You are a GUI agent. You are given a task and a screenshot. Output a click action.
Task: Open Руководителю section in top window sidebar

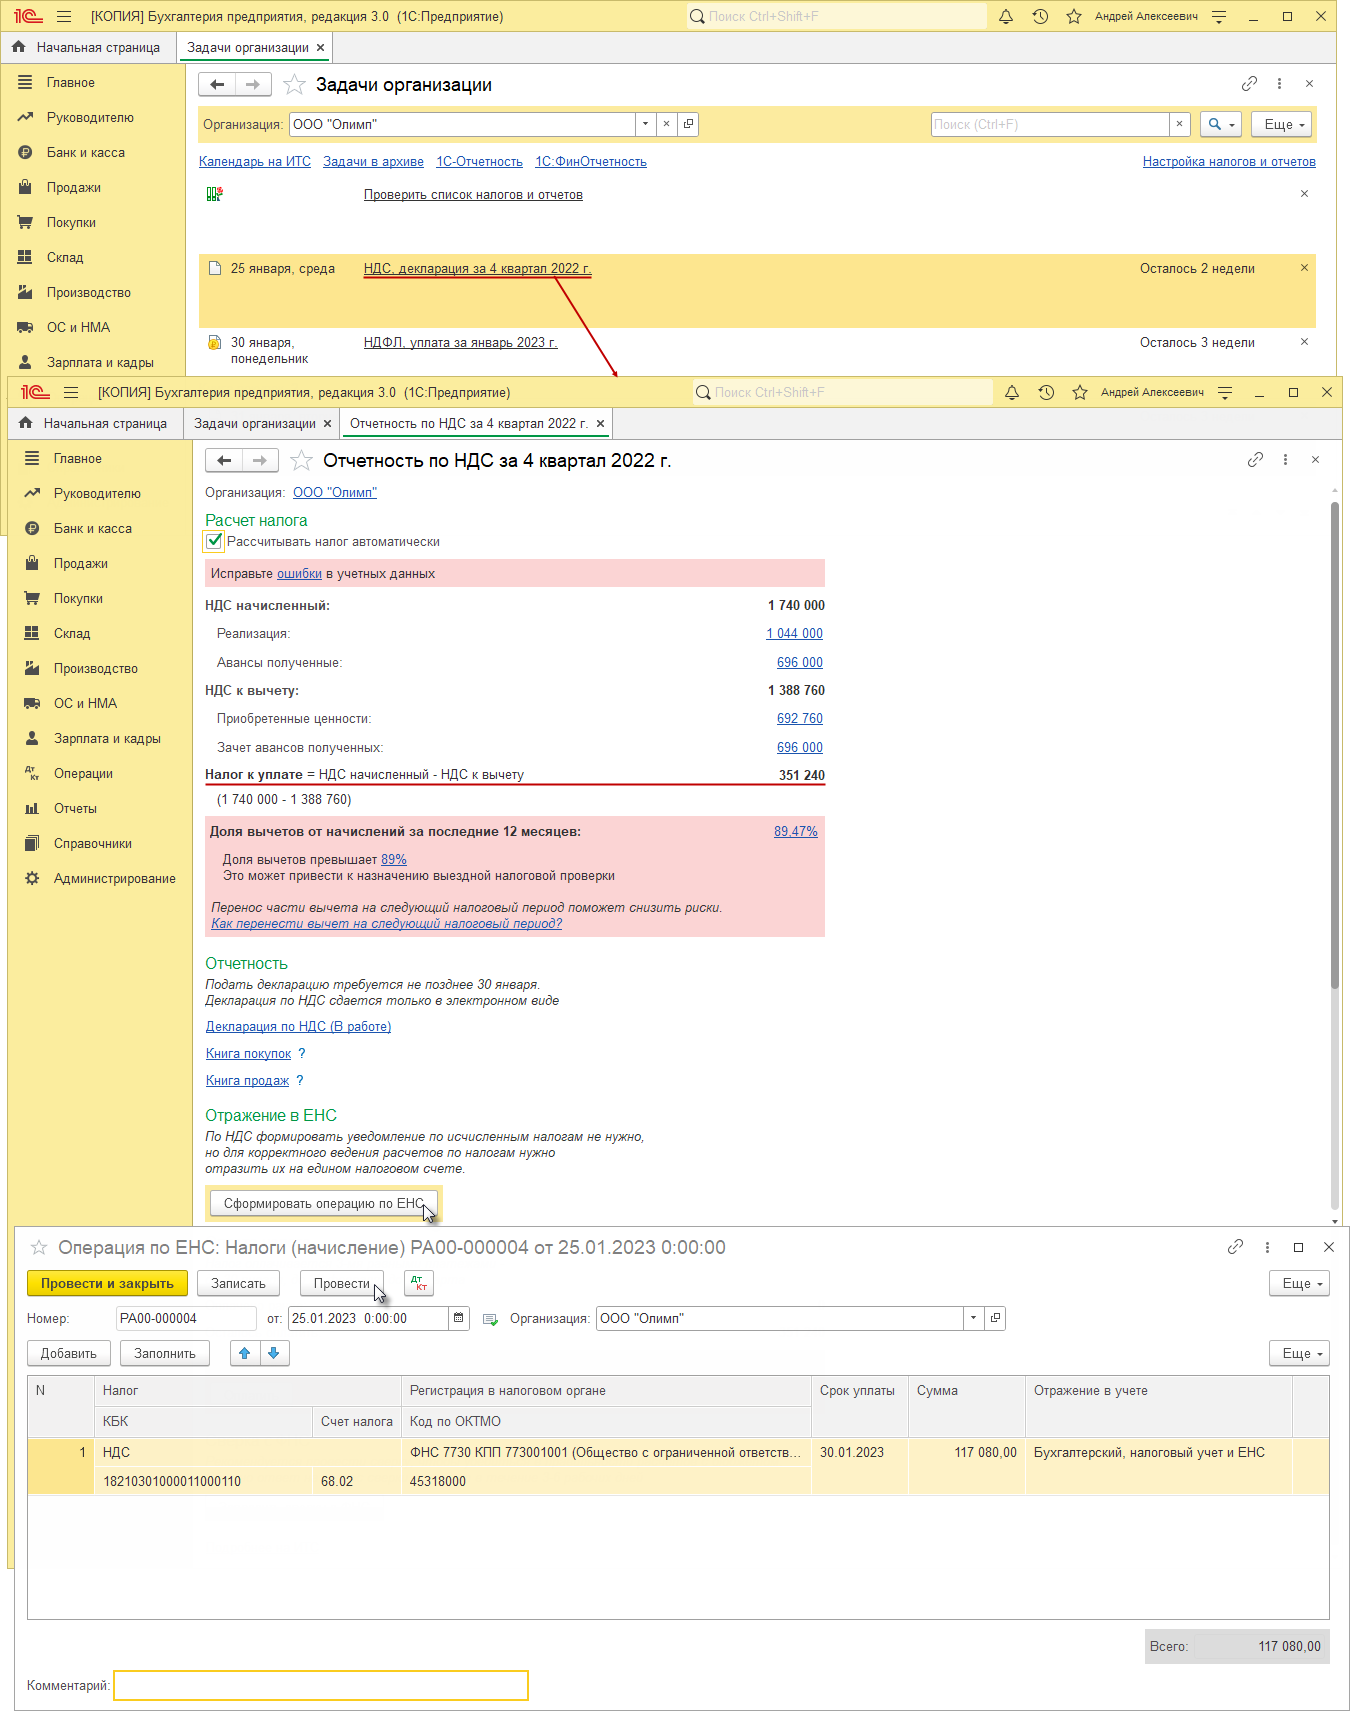(x=90, y=117)
